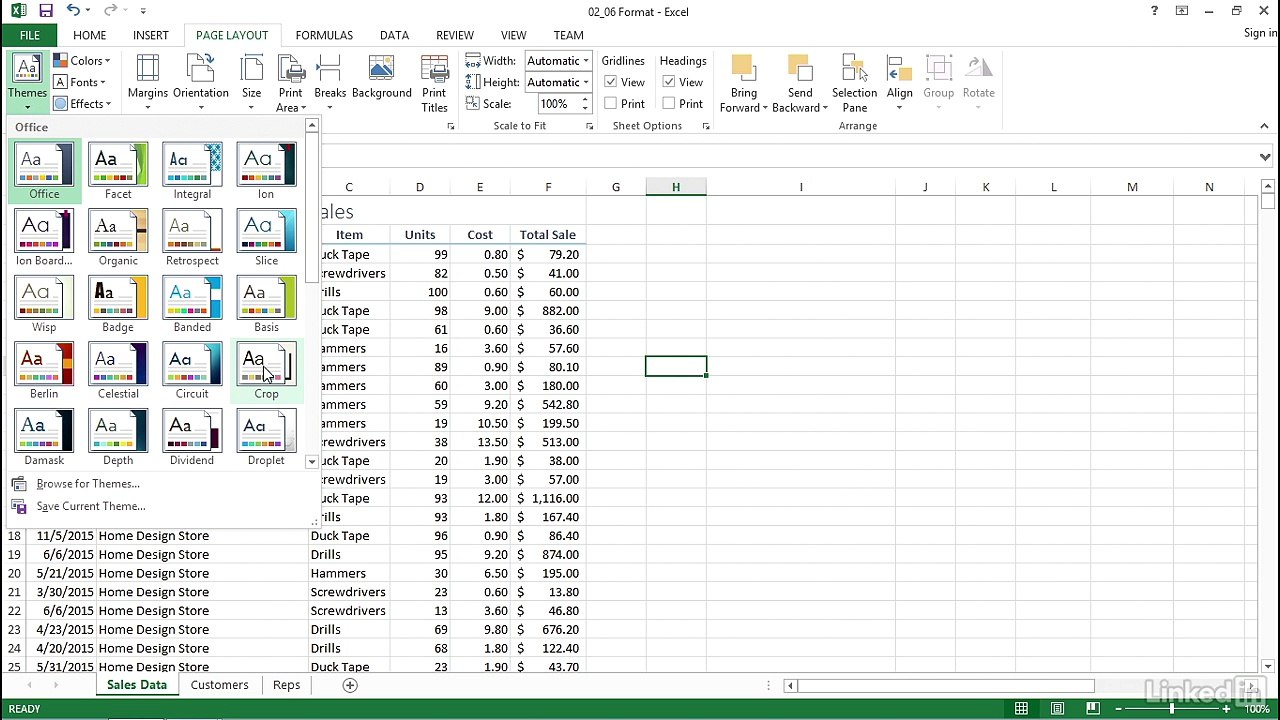
Task: Save the workbook from Quick Access
Action: click(46, 11)
